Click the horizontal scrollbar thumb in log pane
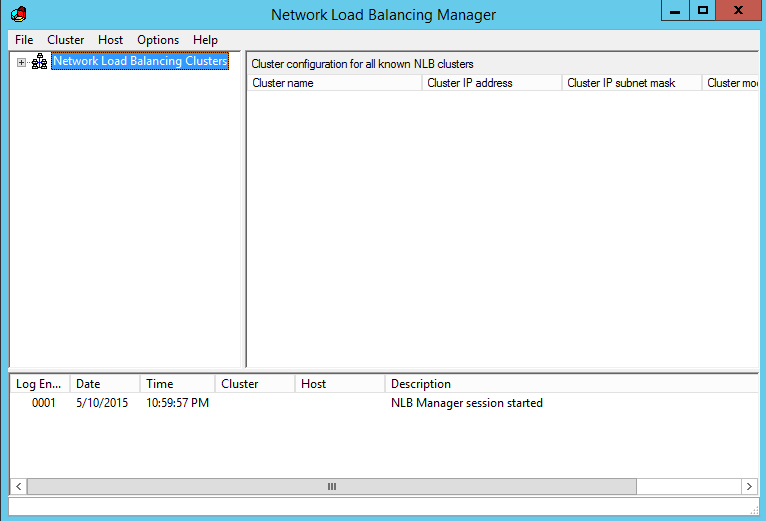766x521 pixels. click(x=332, y=486)
